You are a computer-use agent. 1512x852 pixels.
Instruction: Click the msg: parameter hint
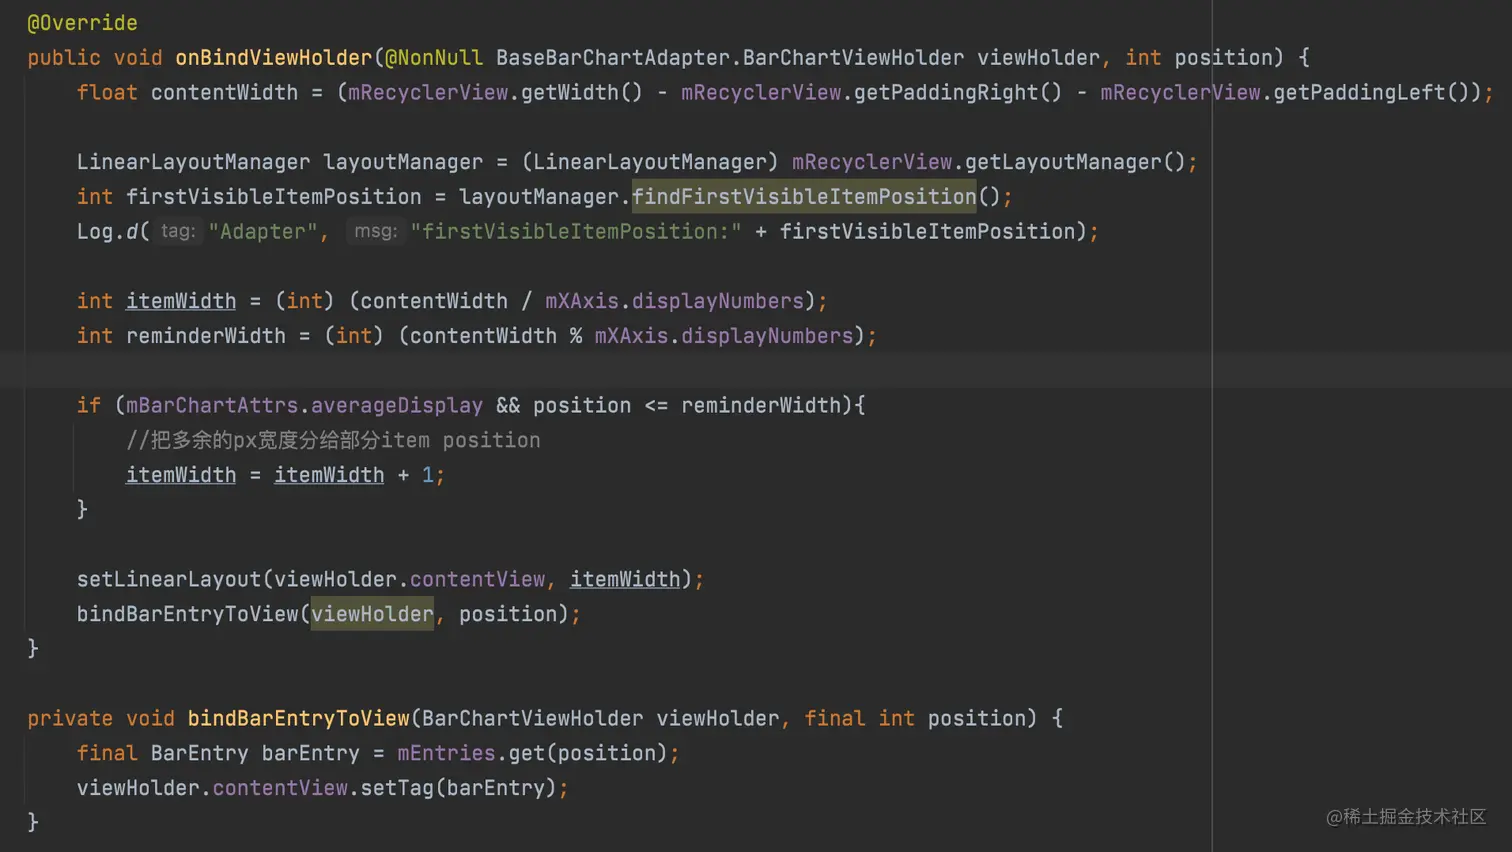pos(376,231)
